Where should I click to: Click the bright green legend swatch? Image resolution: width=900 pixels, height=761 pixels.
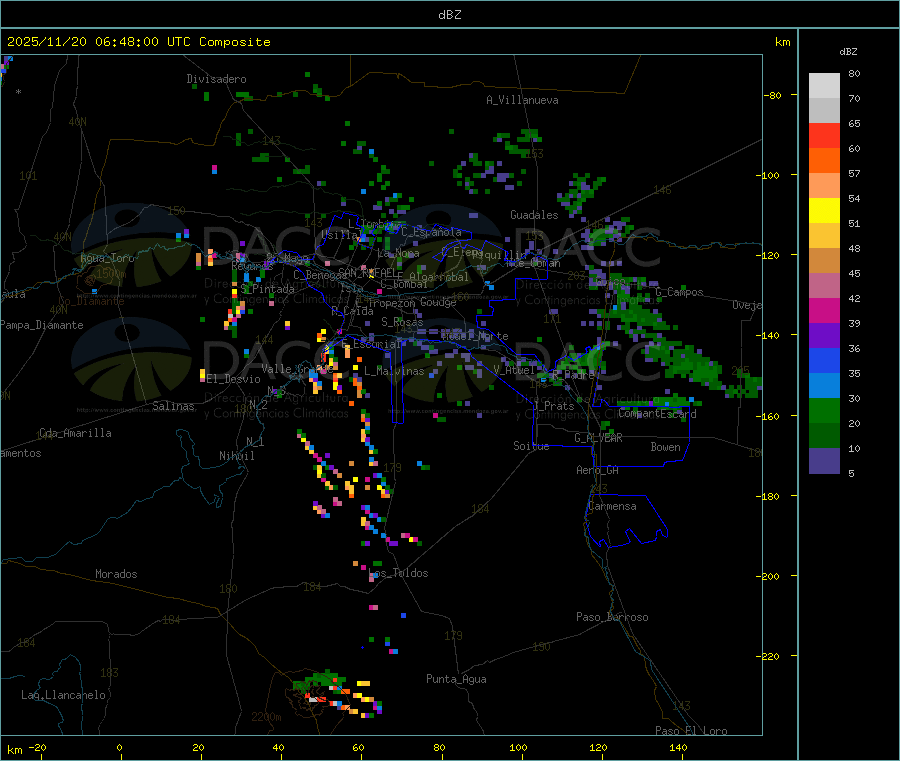pos(824,411)
